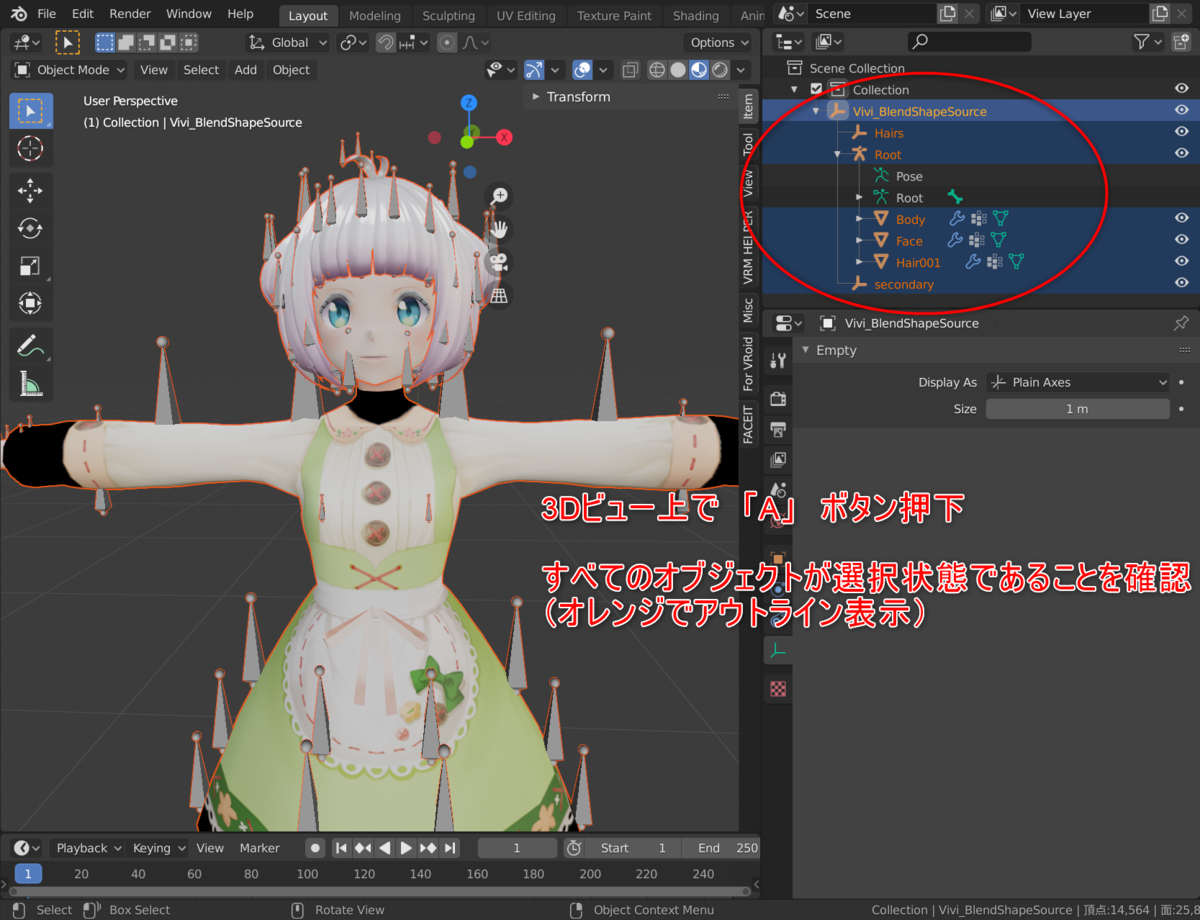Click the play animation button
1200x920 pixels.
[x=406, y=848]
